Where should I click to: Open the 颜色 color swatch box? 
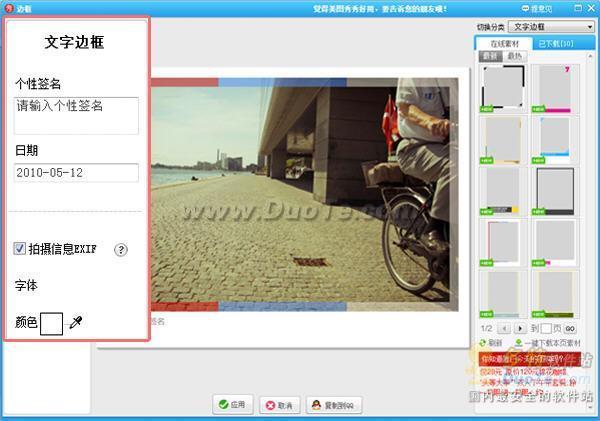51,323
